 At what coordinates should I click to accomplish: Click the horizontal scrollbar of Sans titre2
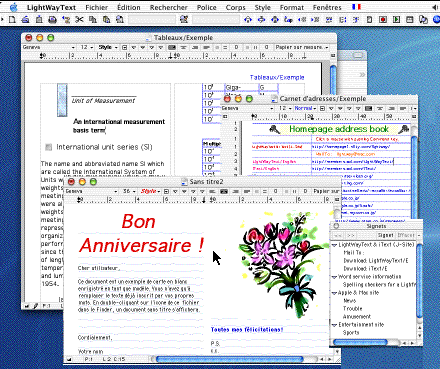click(229, 359)
